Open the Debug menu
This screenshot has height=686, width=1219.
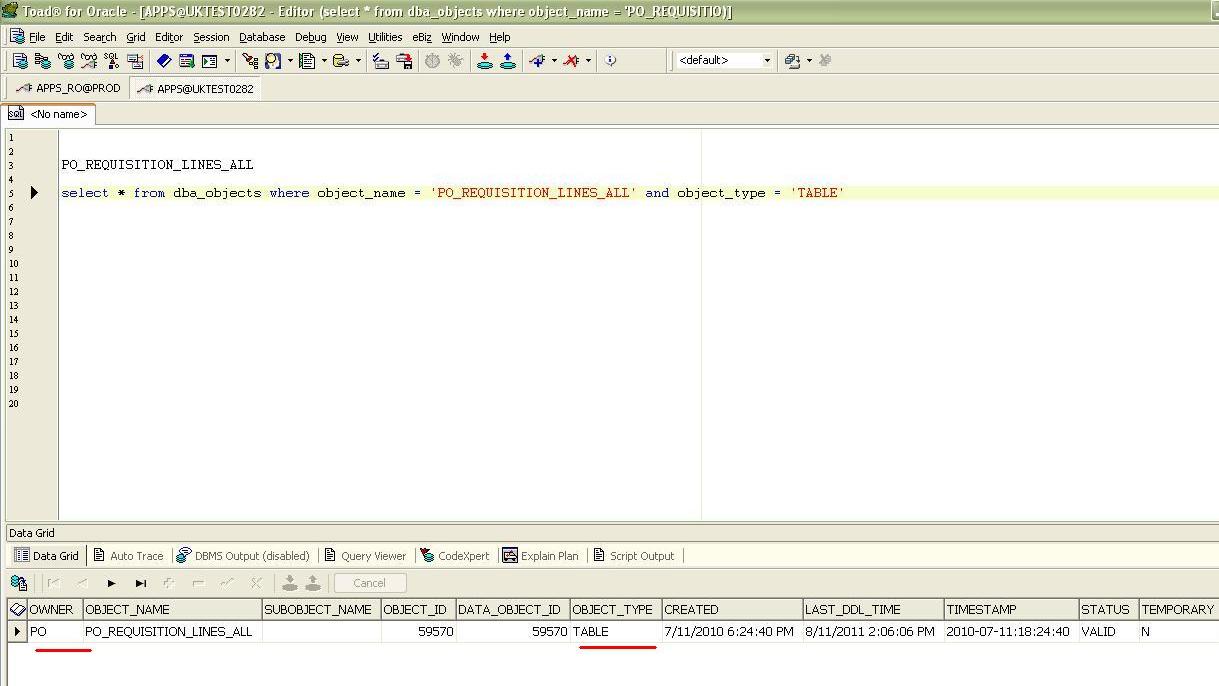tap(310, 37)
